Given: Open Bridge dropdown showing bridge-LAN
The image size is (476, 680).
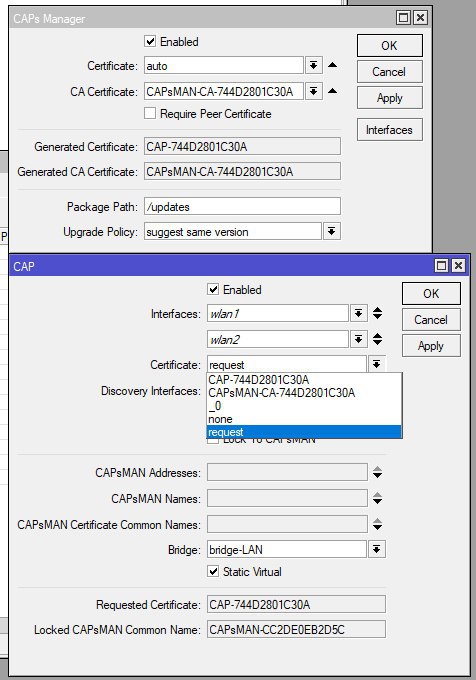Looking at the screenshot, I should click(x=376, y=549).
